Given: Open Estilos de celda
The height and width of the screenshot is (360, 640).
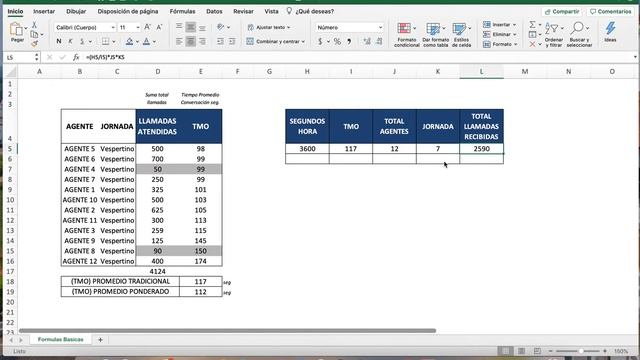Looking at the screenshot, I should tap(462, 35).
